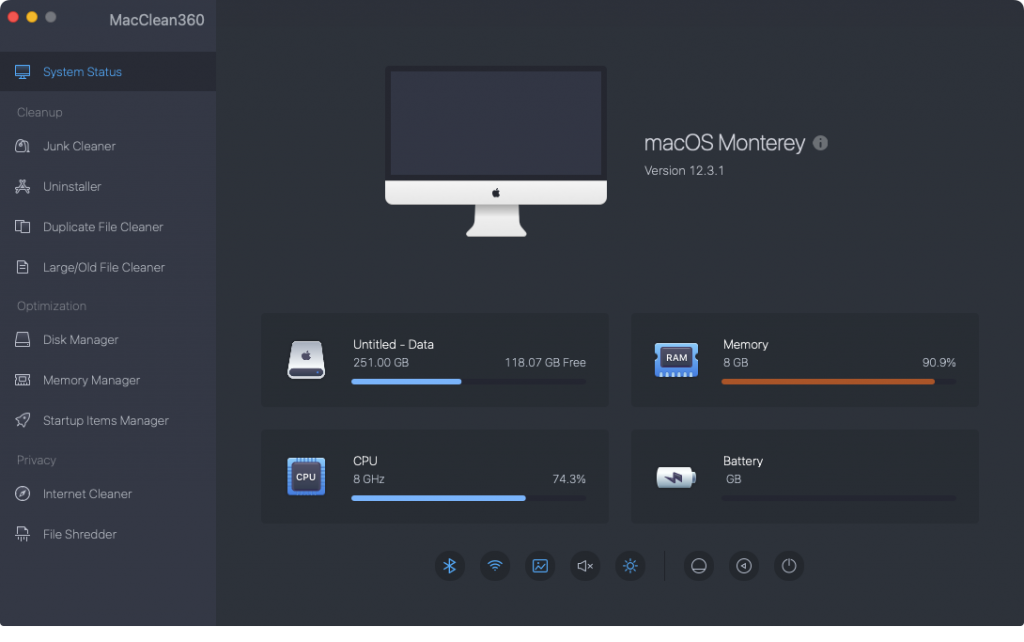This screenshot has height=642, width=1024.
Task: Click the CPU chip icon
Action: (x=306, y=476)
